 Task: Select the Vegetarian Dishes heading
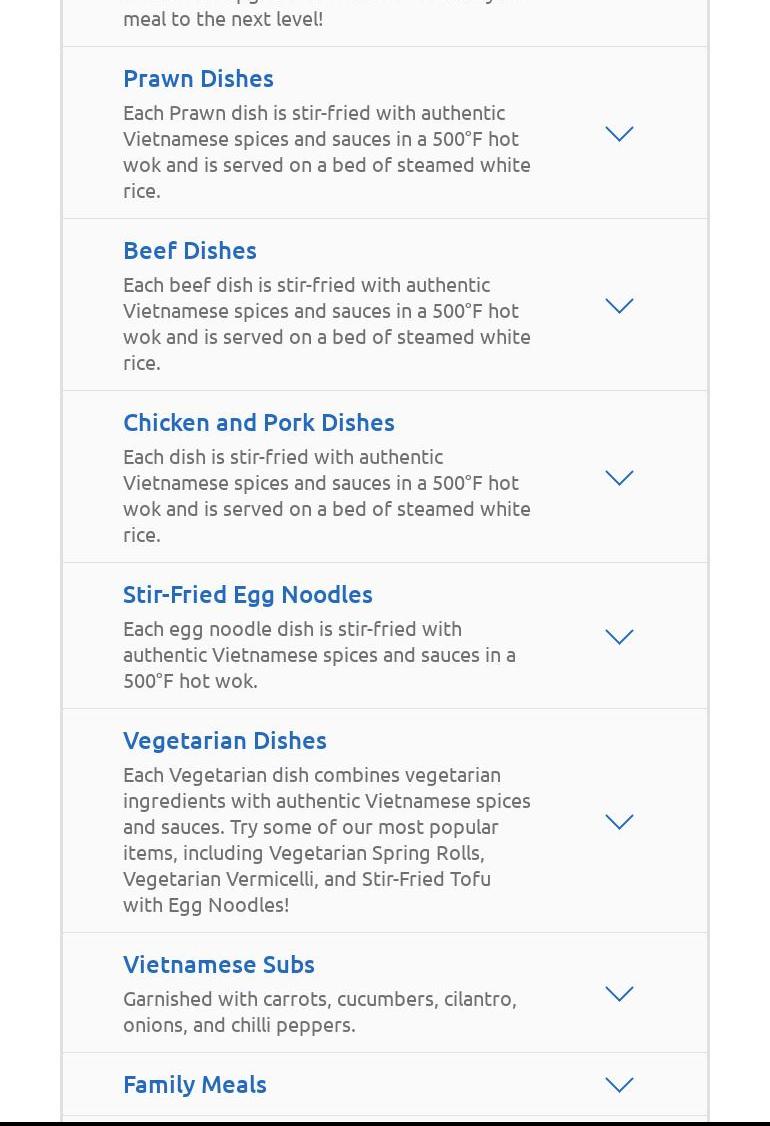tap(225, 740)
